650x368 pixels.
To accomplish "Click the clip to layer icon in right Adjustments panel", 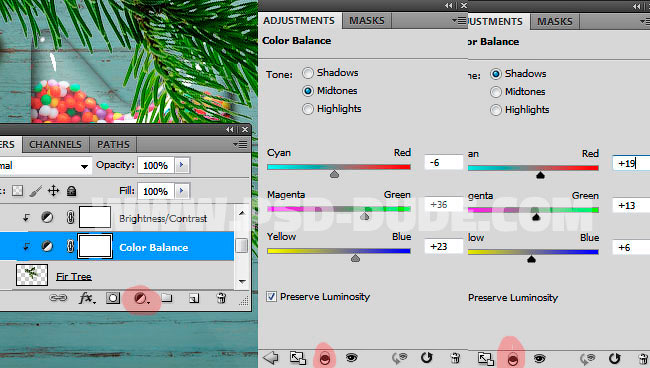I will pyautogui.click(x=513, y=359).
